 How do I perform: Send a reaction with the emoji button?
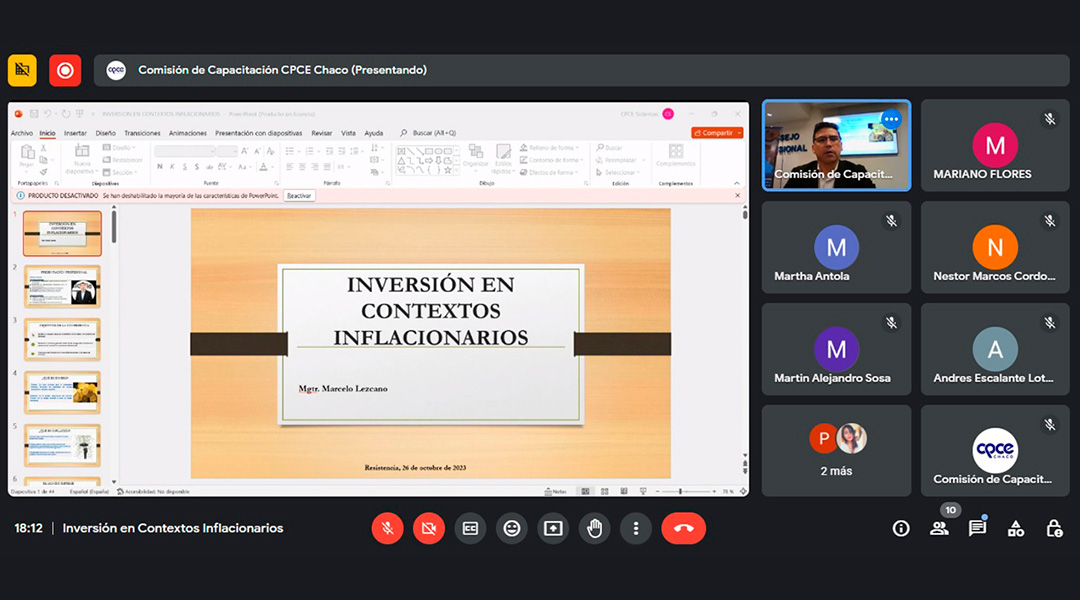(x=512, y=528)
